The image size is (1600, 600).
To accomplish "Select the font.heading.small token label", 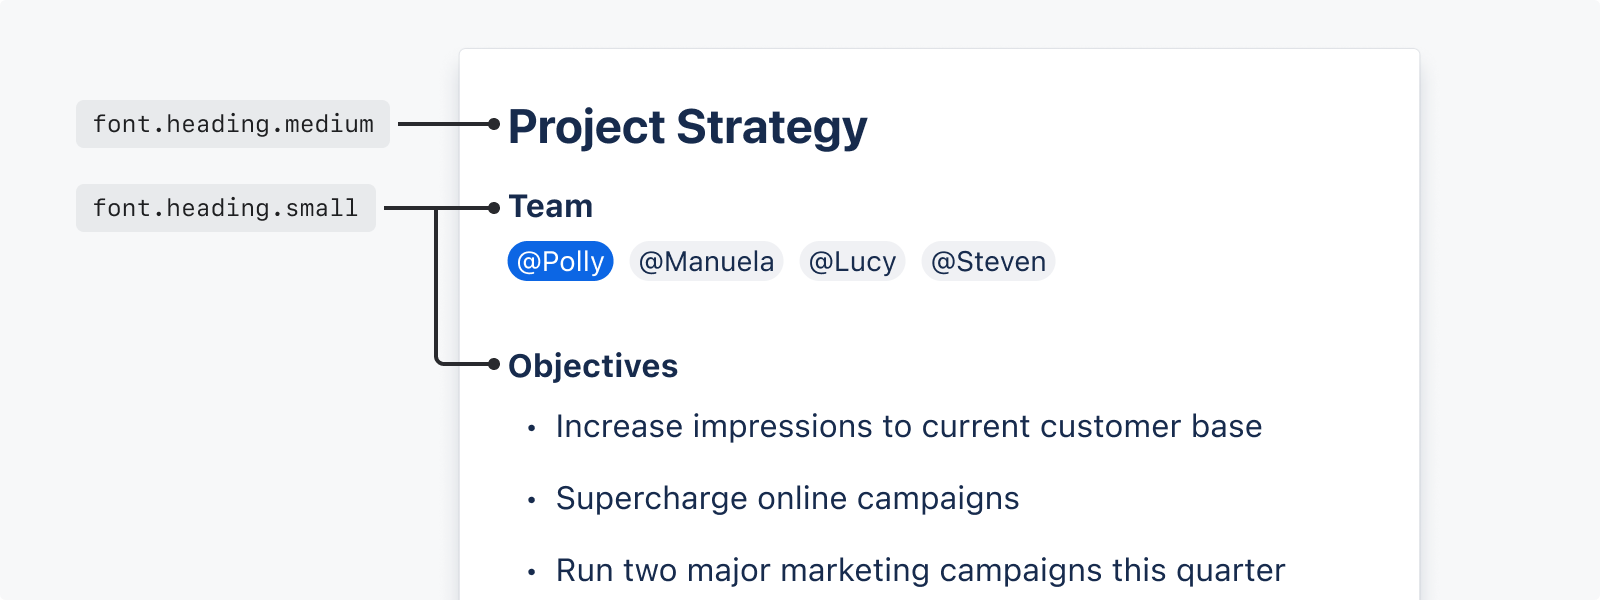I will click(x=226, y=208).
